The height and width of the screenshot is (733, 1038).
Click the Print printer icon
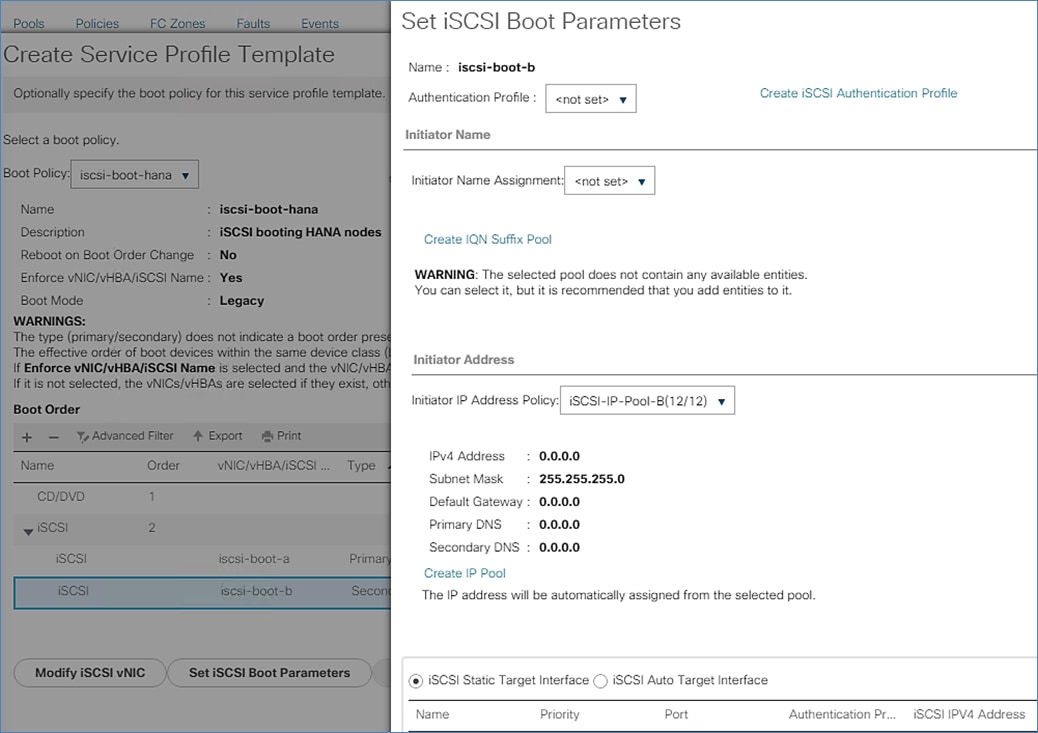click(267, 436)
